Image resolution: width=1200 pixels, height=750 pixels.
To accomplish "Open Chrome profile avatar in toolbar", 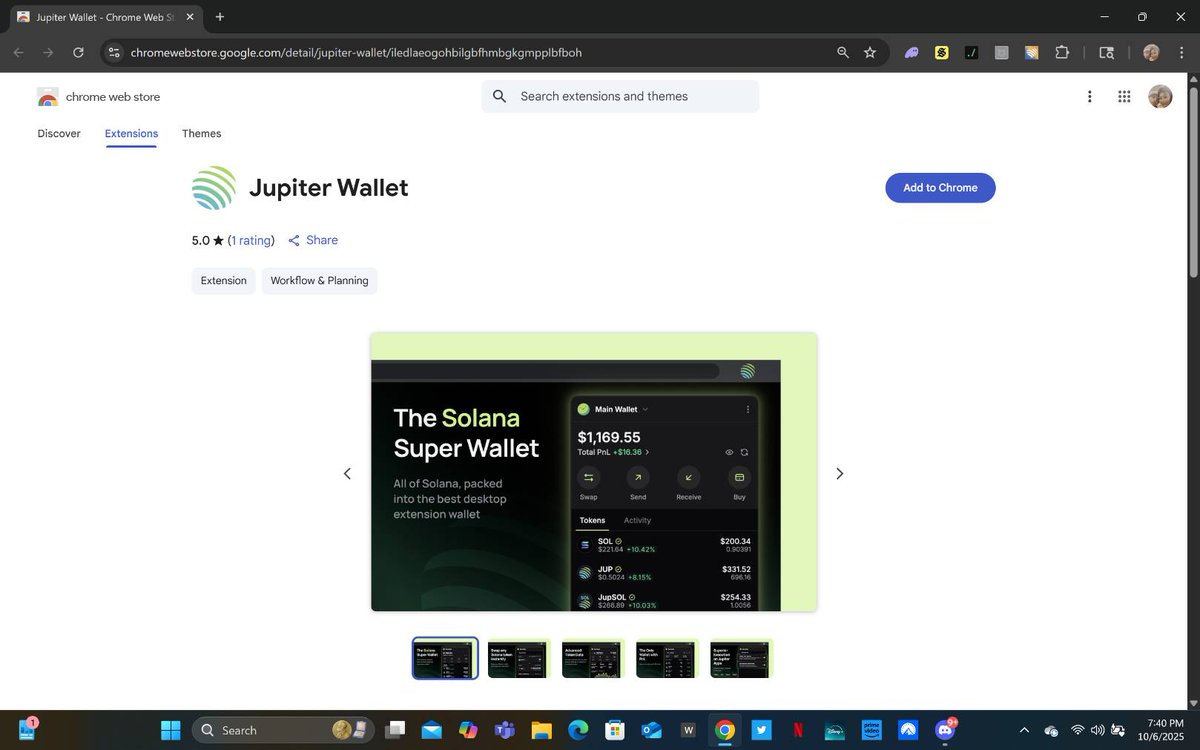I will pos(1151,52).
